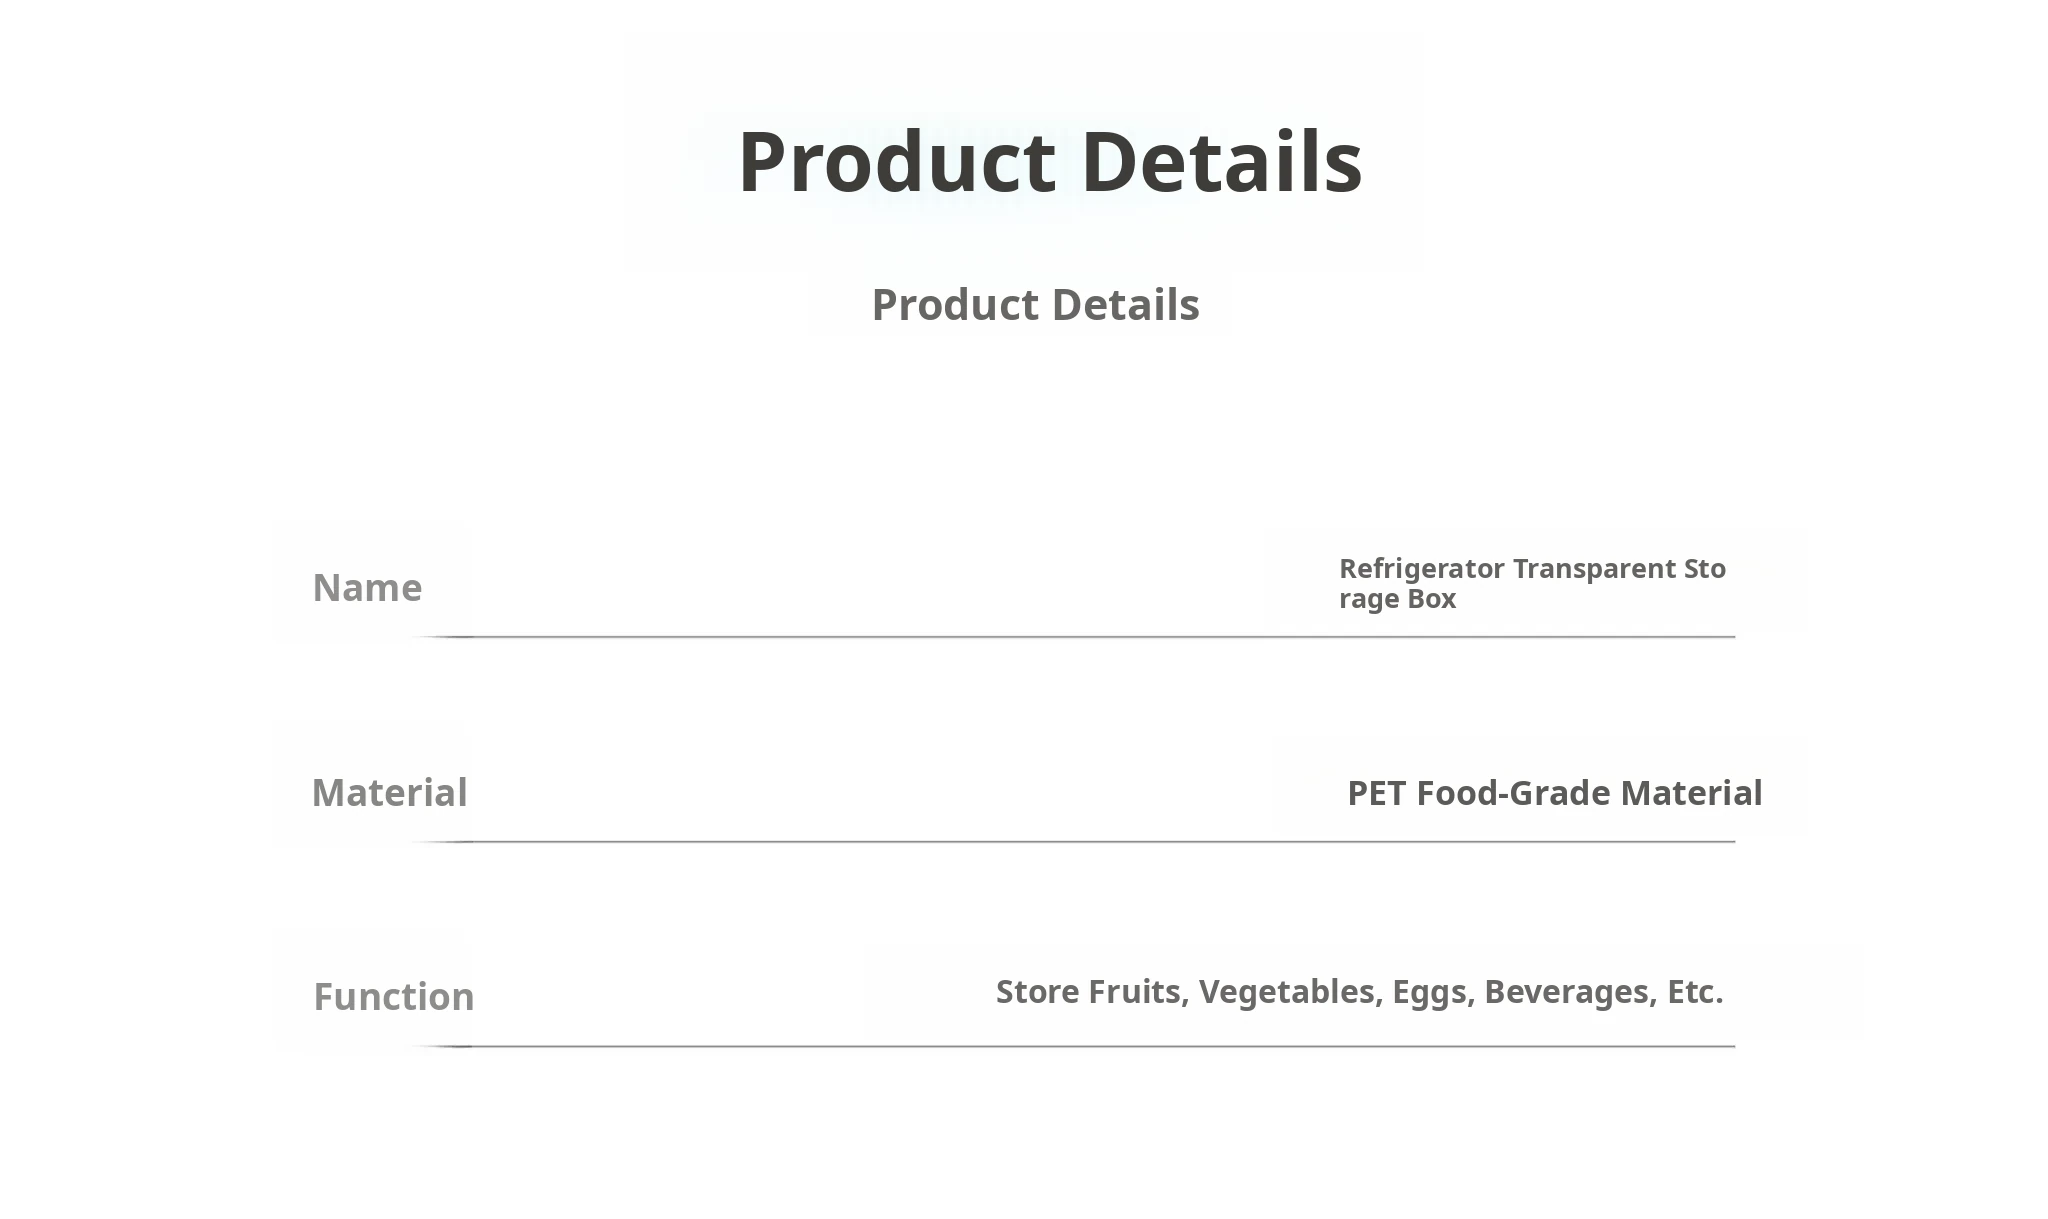Click the Function row label
Screen dimensions: 2048x1219
(x=393, y=997)
